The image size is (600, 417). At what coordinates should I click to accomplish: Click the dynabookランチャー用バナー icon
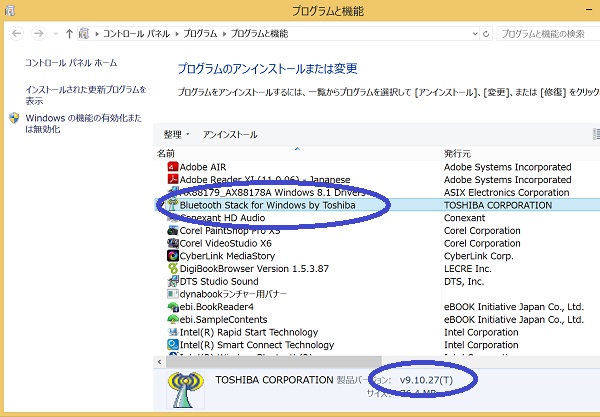point(173,294)
